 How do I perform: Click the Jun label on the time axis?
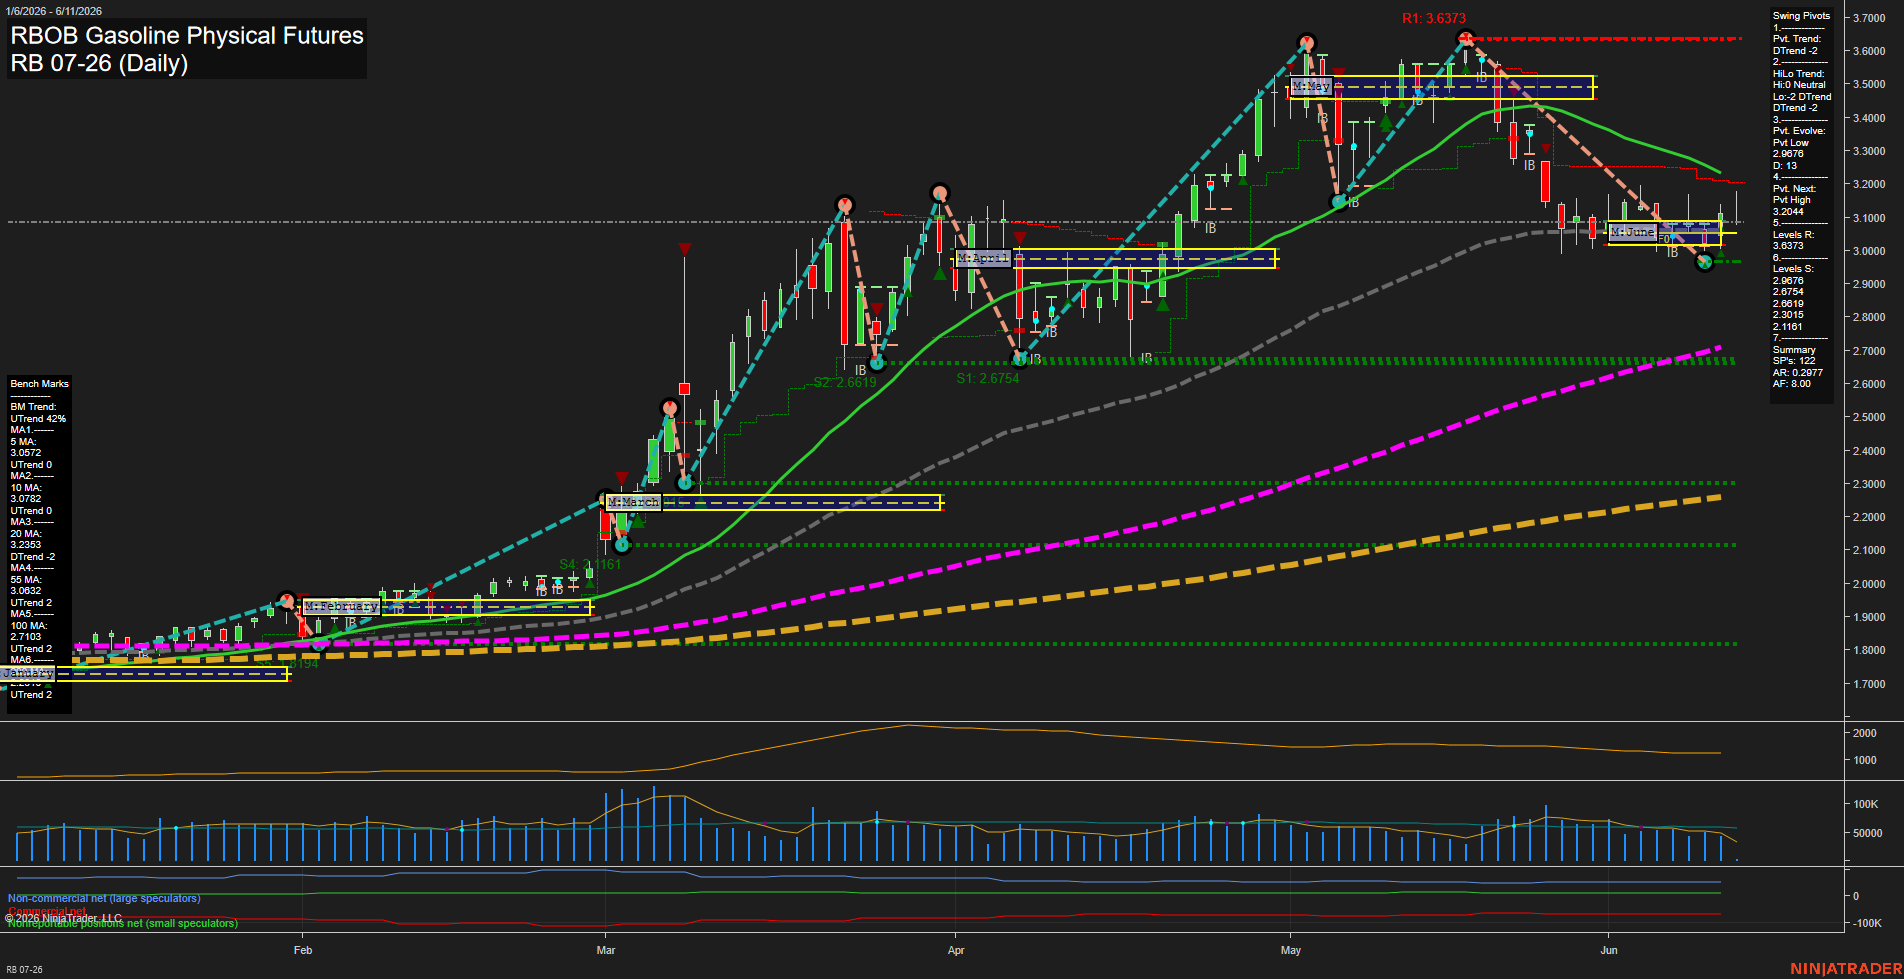pyautogui.click(x=1609, y=950)
